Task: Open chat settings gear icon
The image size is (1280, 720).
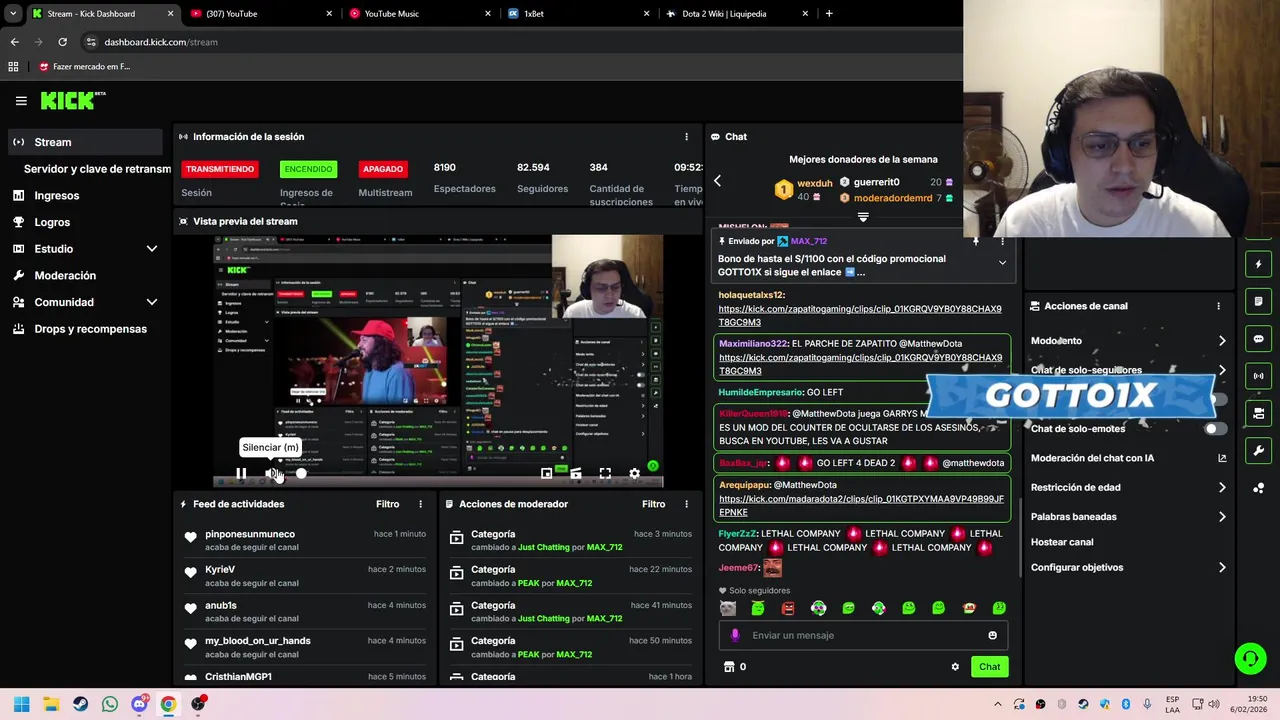Action: click(x=955, y=667)
